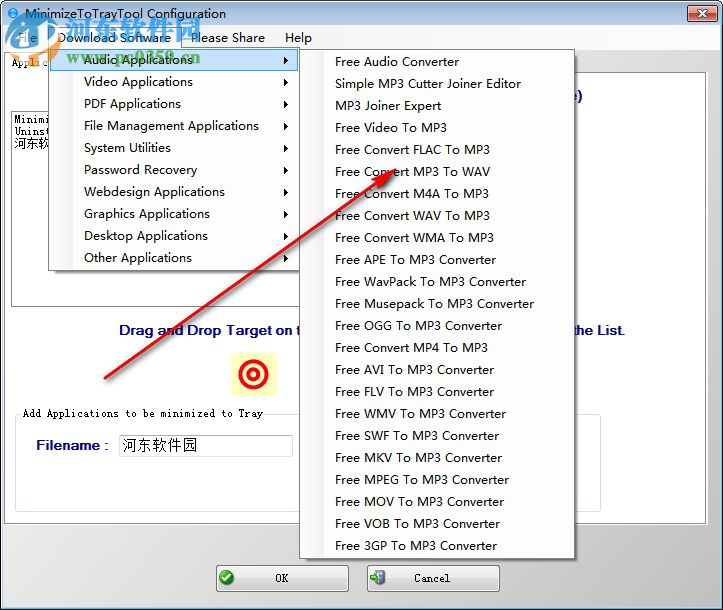Choose Free APE To MP3 Converter
Screen dimensions: 723x610
(437, 260)
